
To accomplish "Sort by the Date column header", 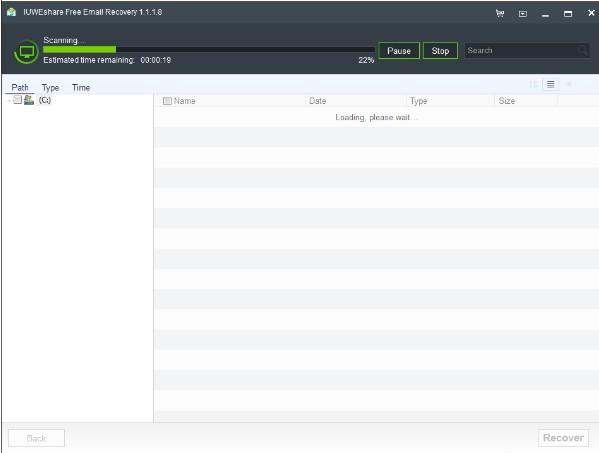I will point(317,101).
